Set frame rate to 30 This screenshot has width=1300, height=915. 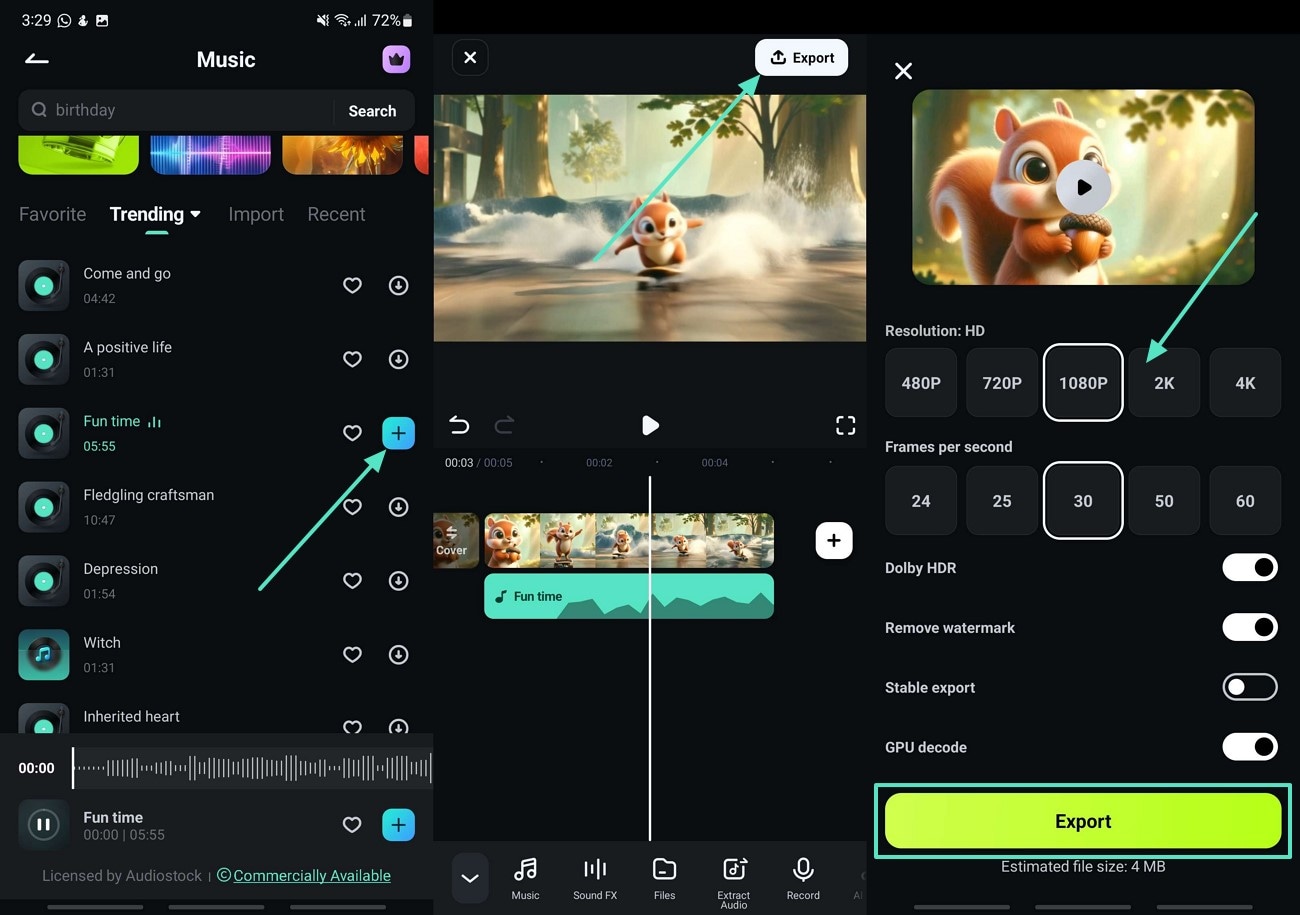pyautogui.click(x=1083, y=501)
